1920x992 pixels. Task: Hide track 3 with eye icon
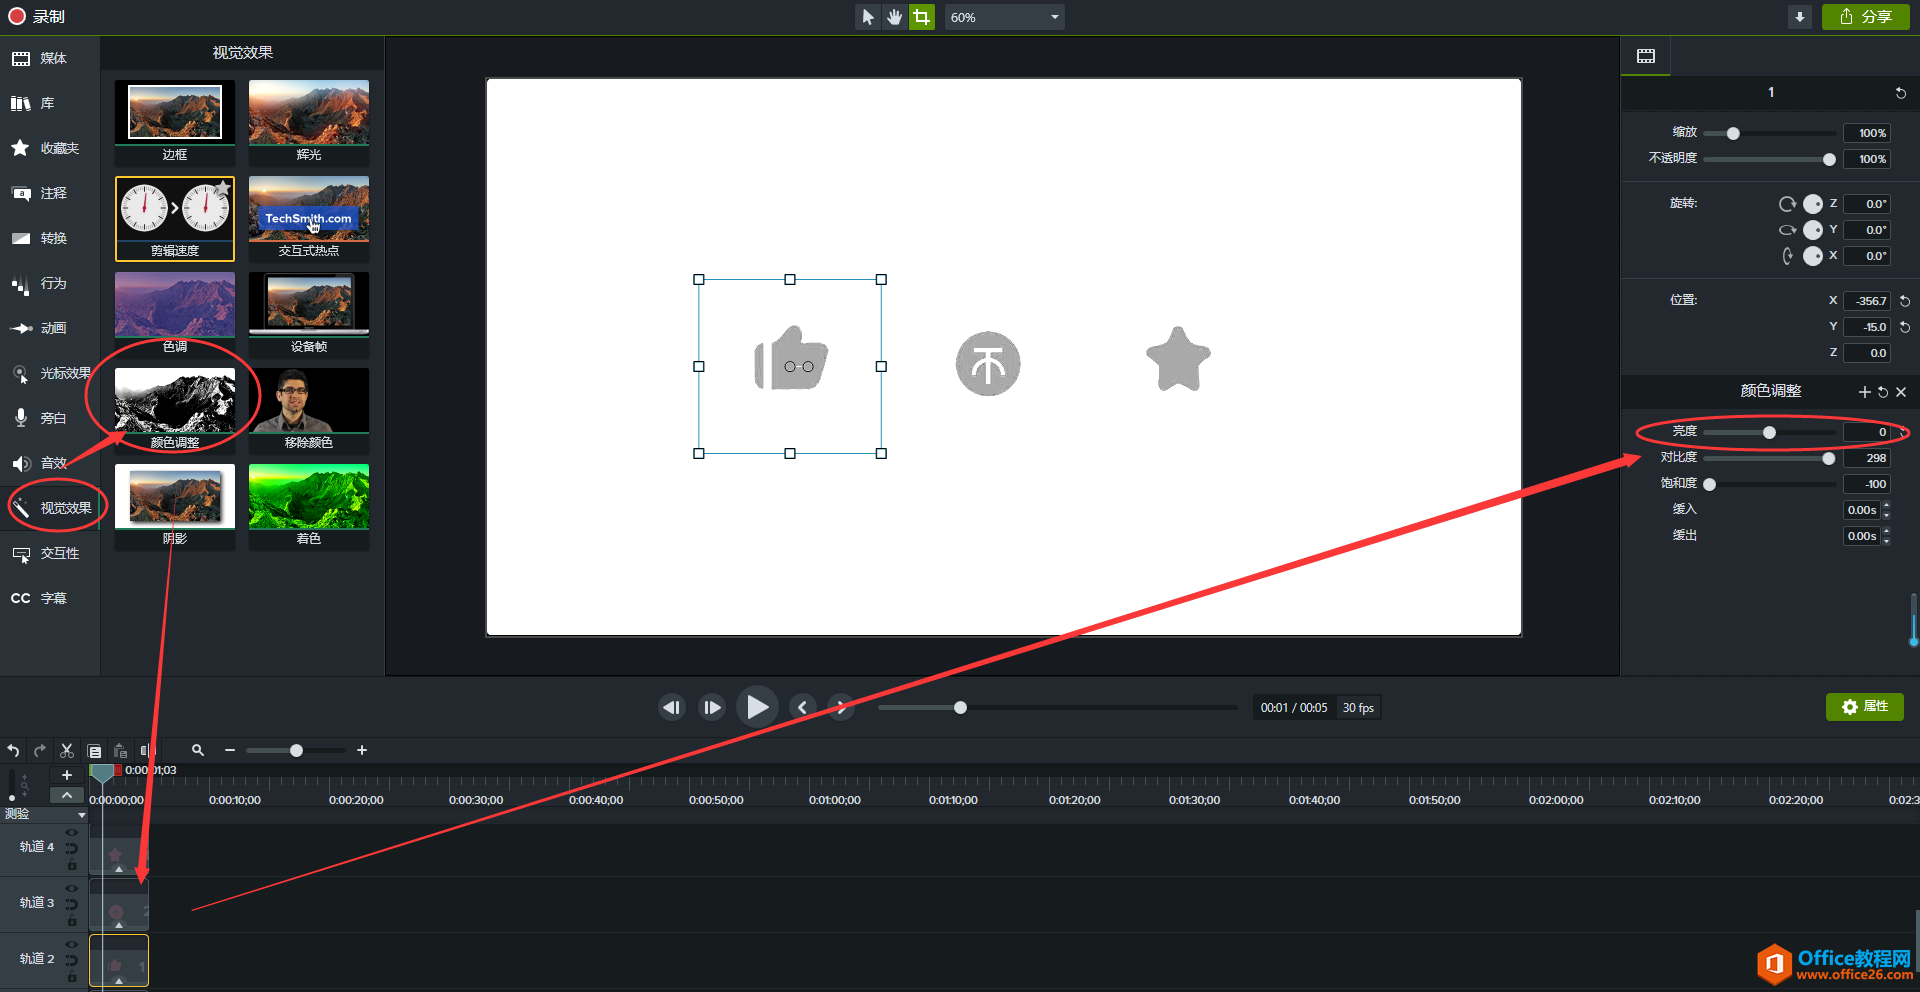tap(71, 888)
